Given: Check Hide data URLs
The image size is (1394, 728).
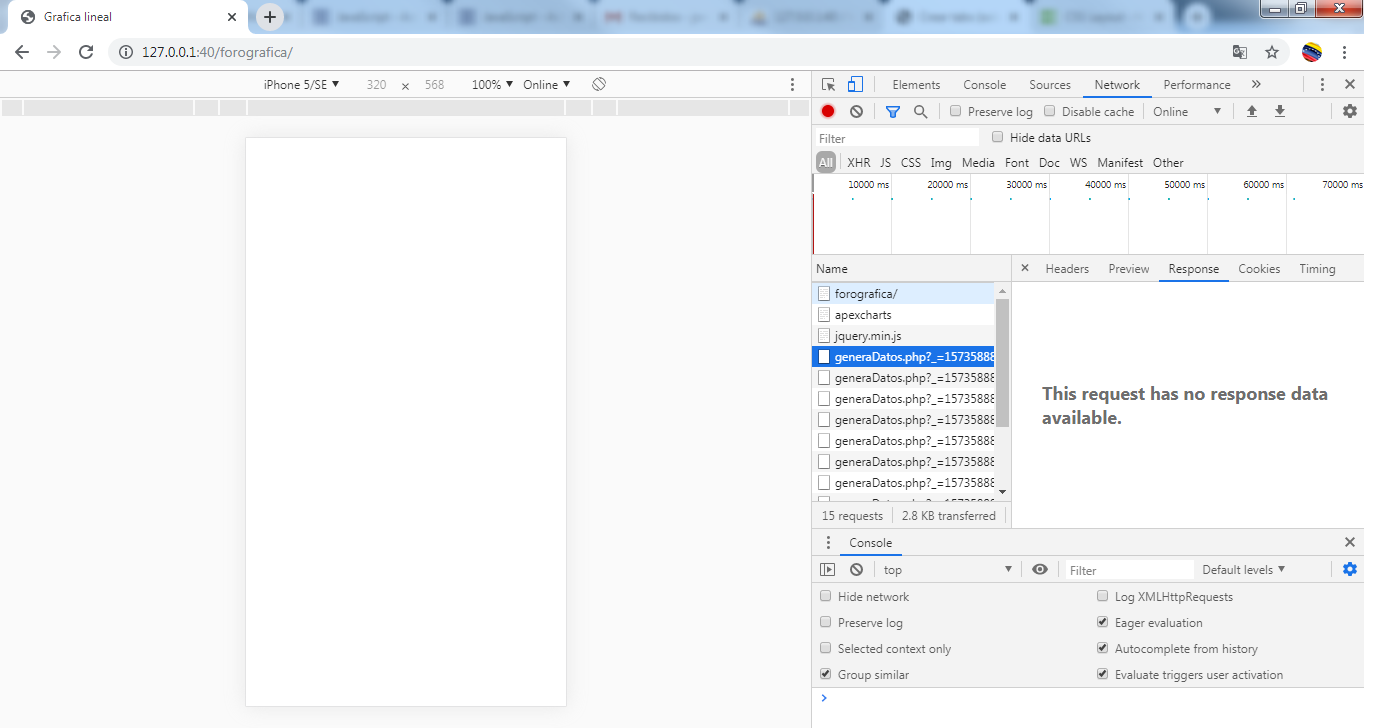Looking at the screenshot, I should coord(997,137).
